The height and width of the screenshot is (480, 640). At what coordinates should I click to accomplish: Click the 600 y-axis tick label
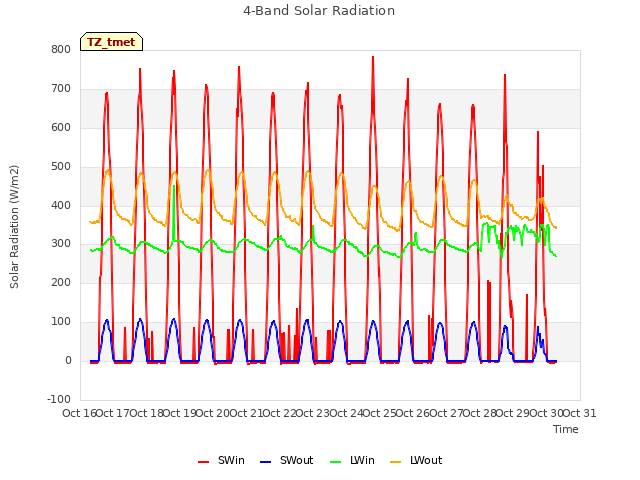pyautogui.click(x=61, y=127)
